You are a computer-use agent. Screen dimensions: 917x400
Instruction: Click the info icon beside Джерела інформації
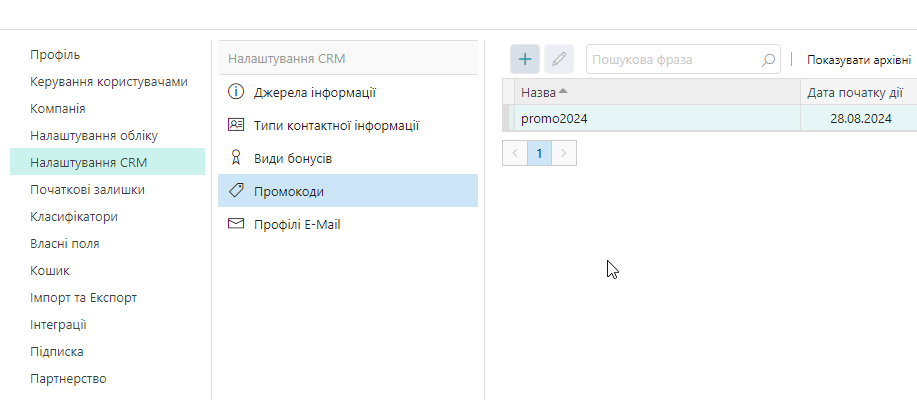(236, 93)
